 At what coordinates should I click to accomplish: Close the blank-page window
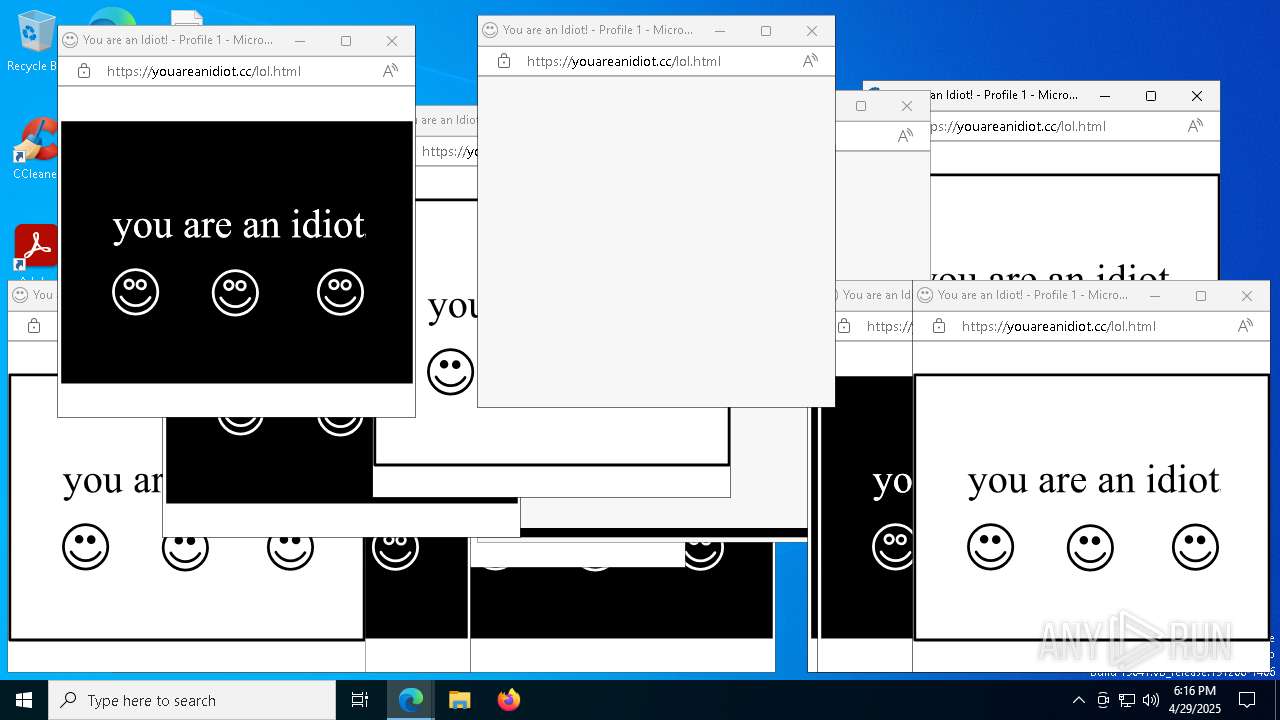click(812, 31)
